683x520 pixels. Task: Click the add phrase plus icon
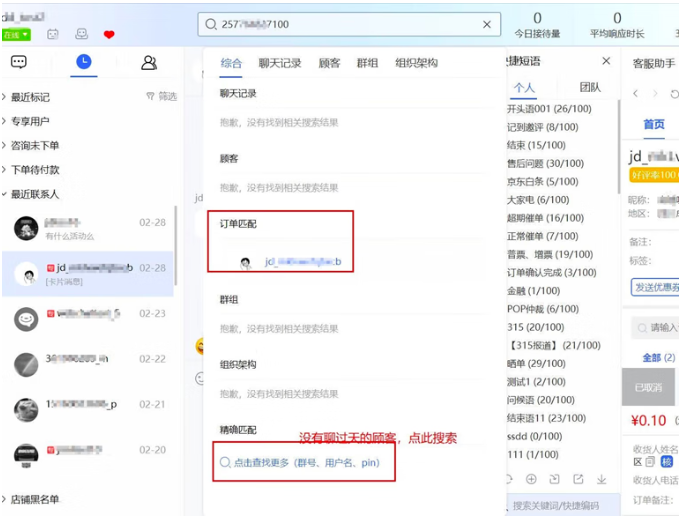pyautogui.click(x=531, y=479)
